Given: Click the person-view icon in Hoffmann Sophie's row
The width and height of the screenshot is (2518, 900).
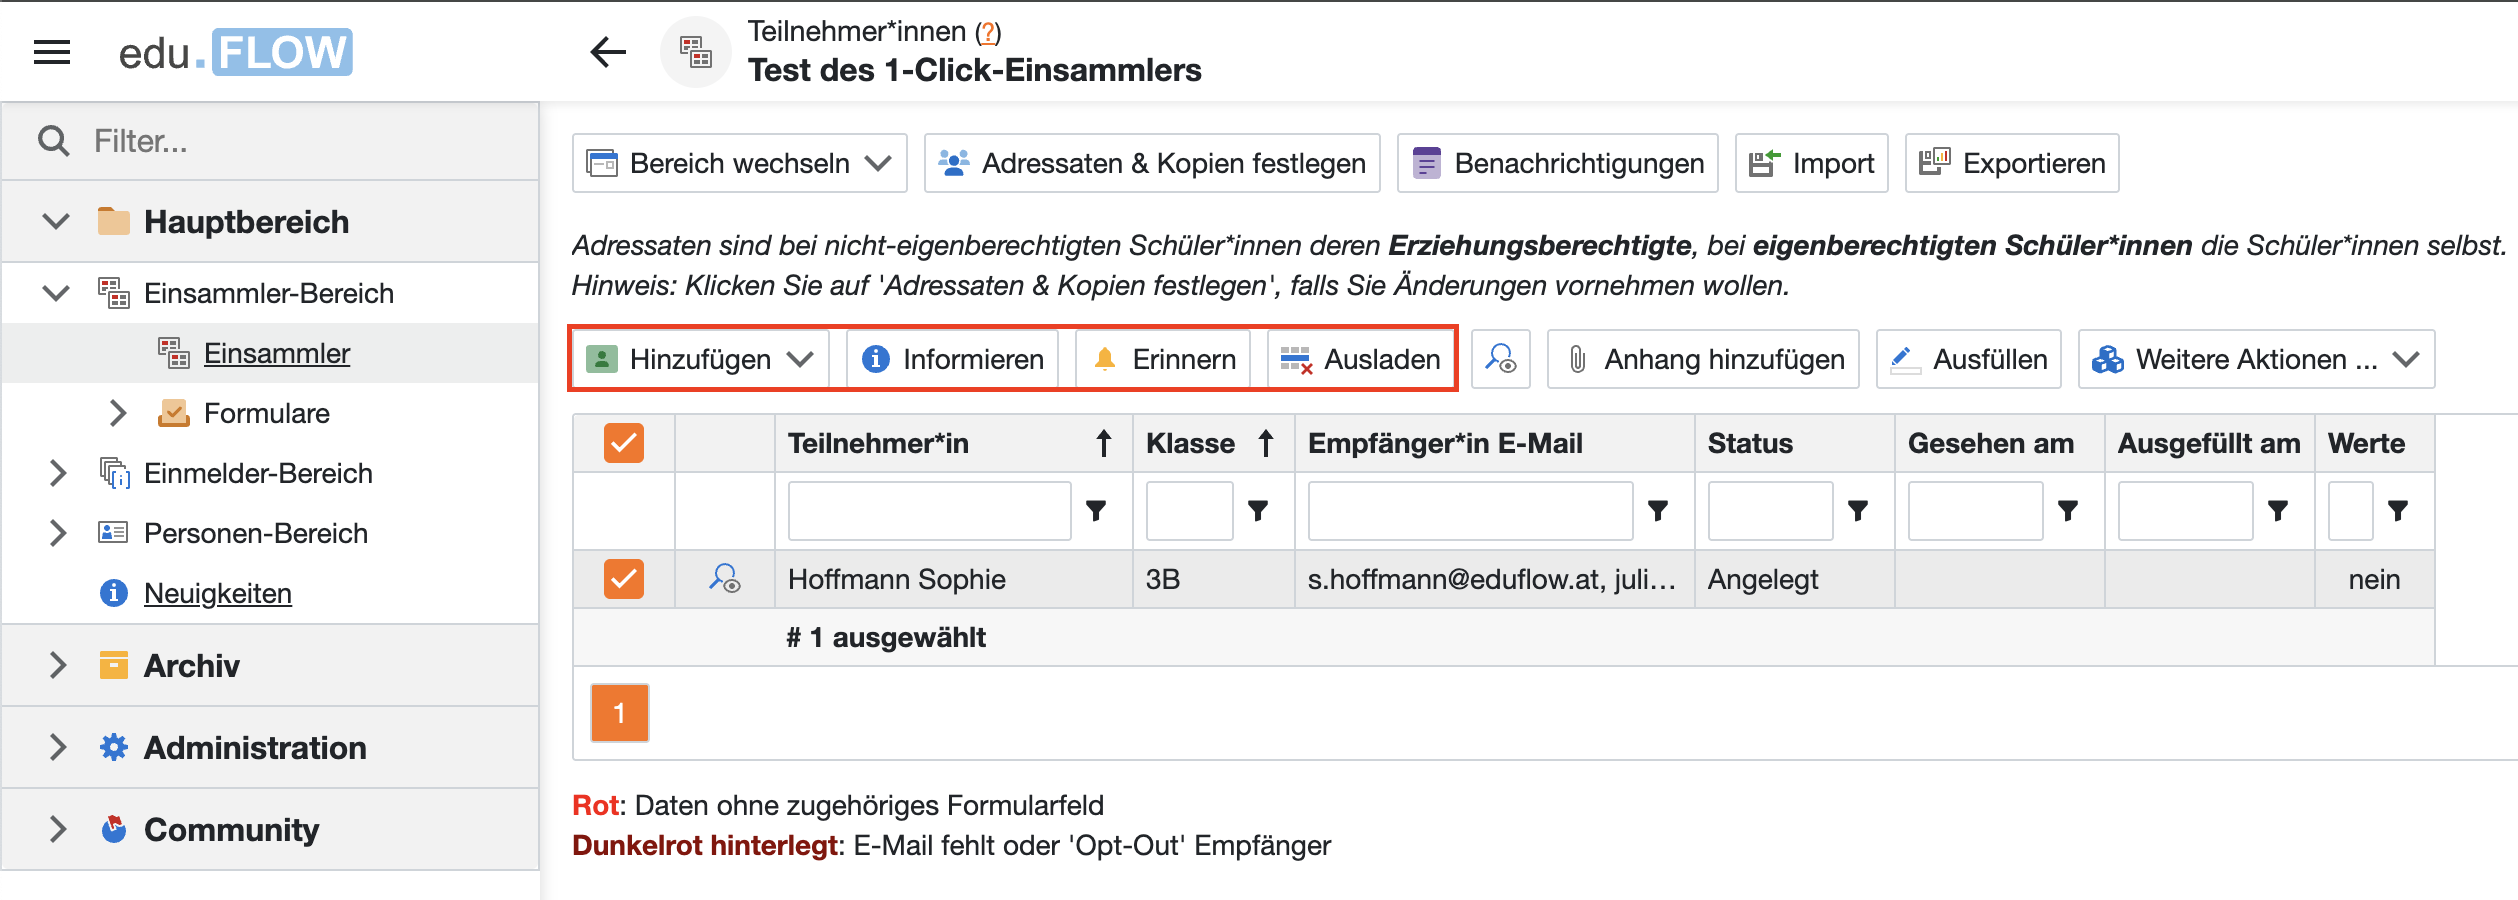Looking at the screenshot, I should coord(724,579).
